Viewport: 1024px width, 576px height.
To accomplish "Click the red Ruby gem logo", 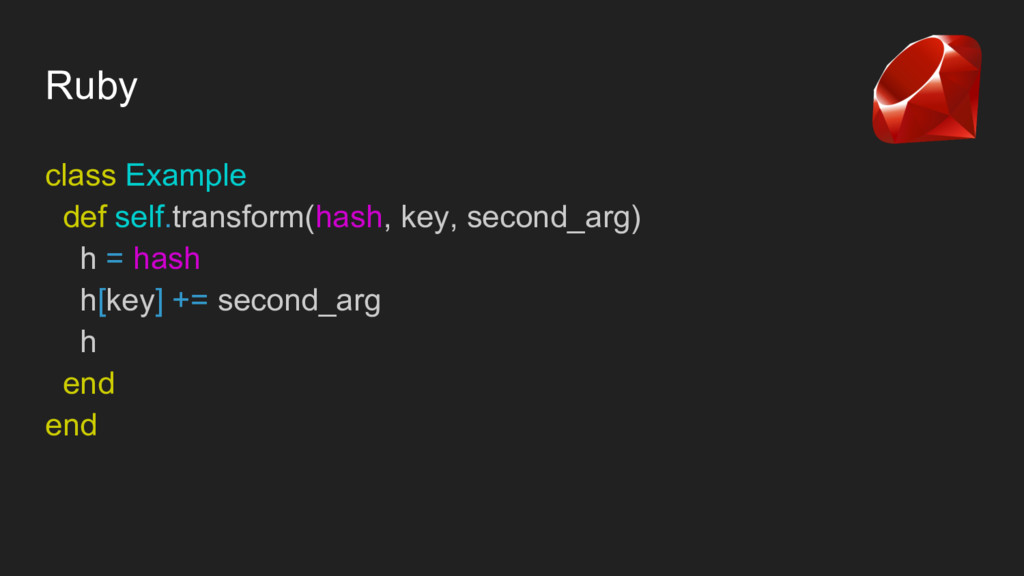I will coord(927,89).
